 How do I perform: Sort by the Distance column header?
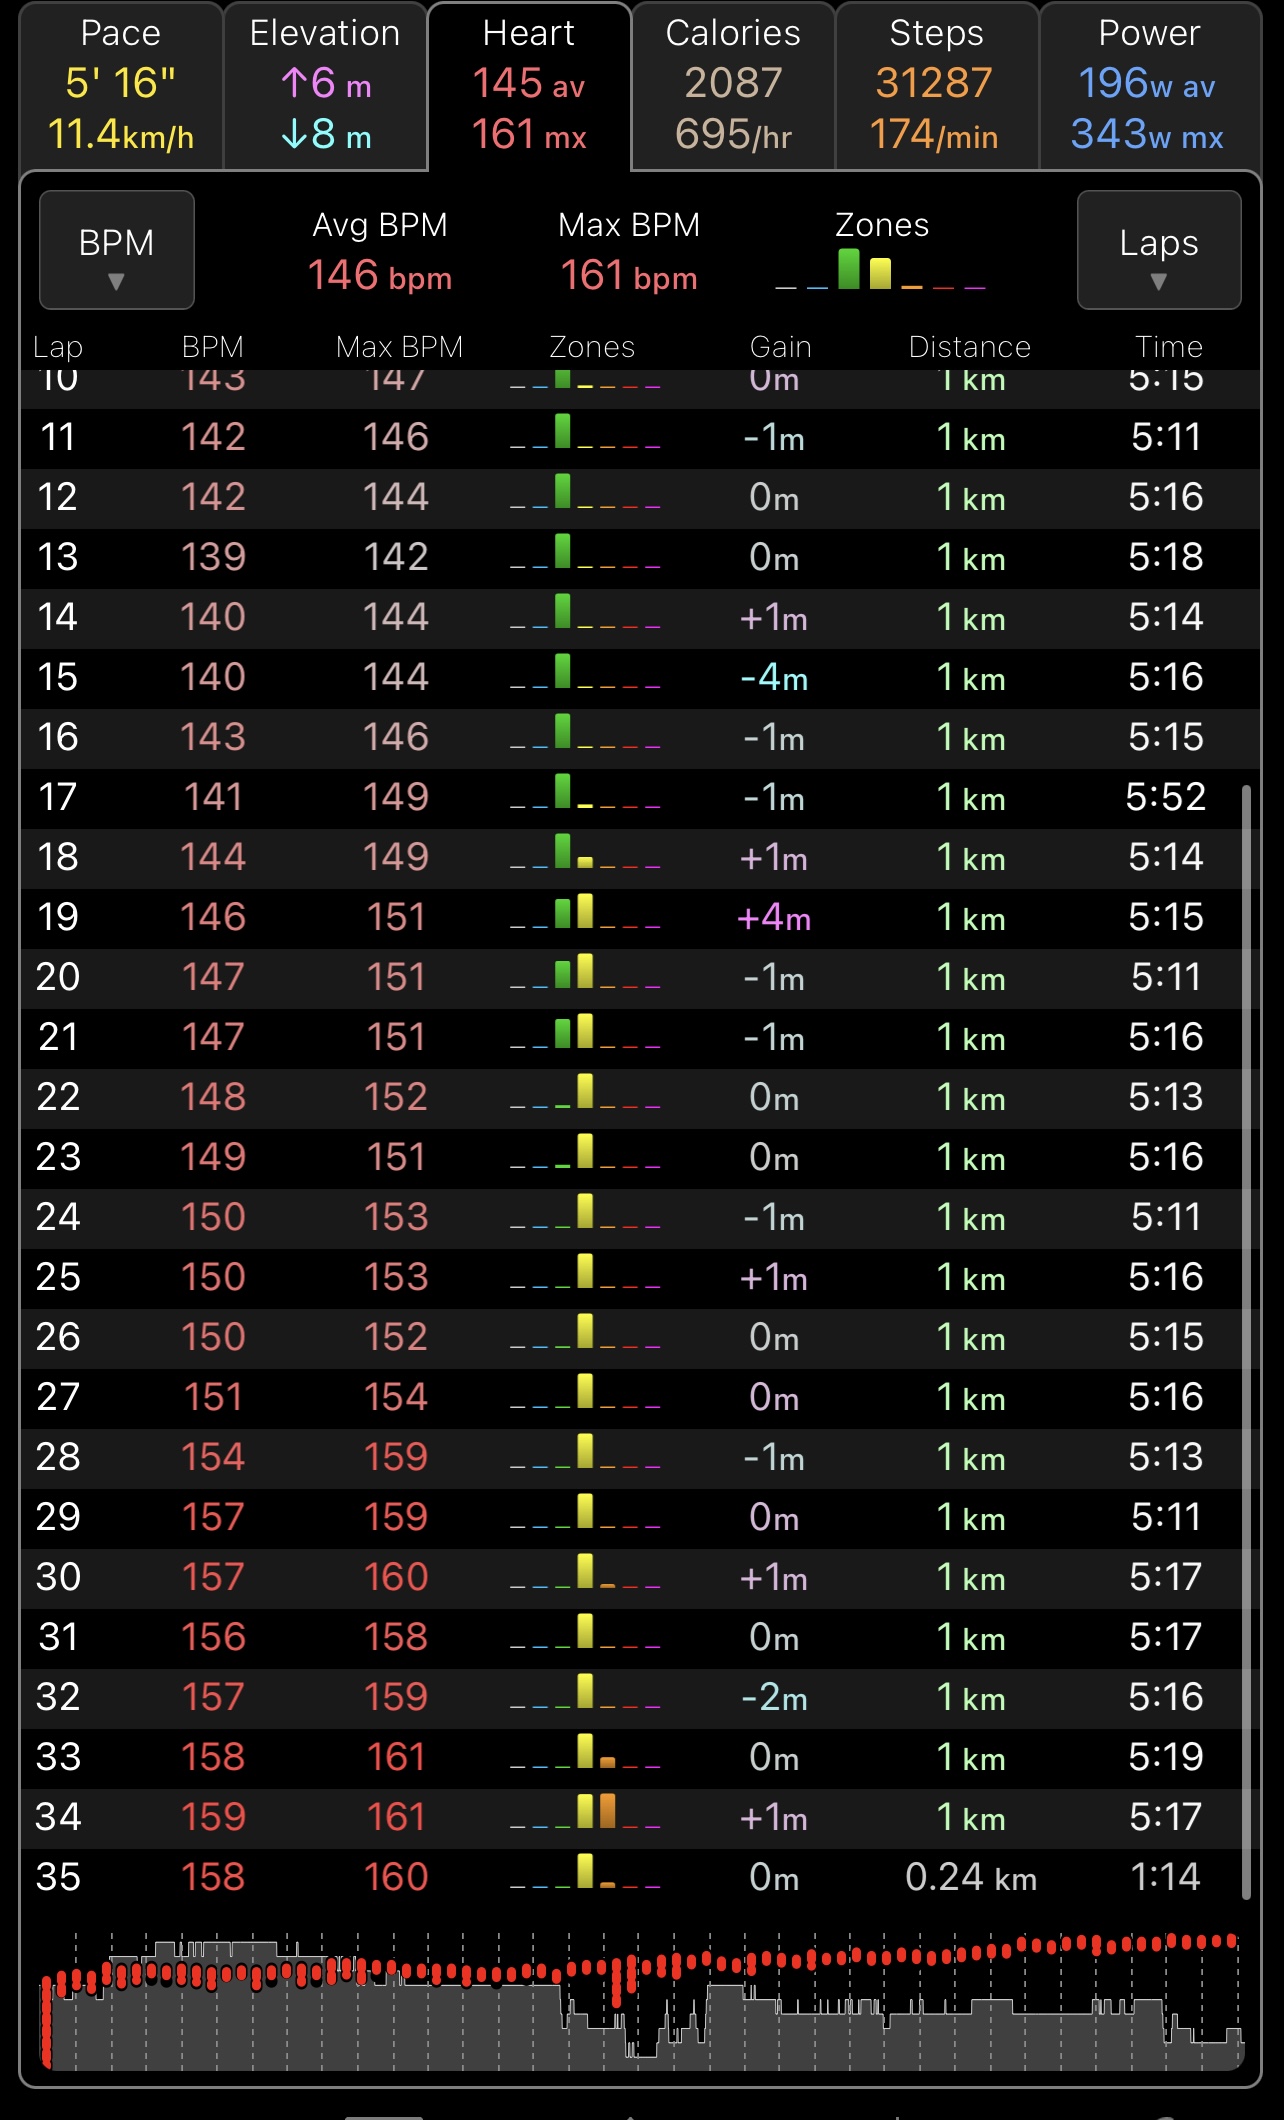tap(969, 347)
